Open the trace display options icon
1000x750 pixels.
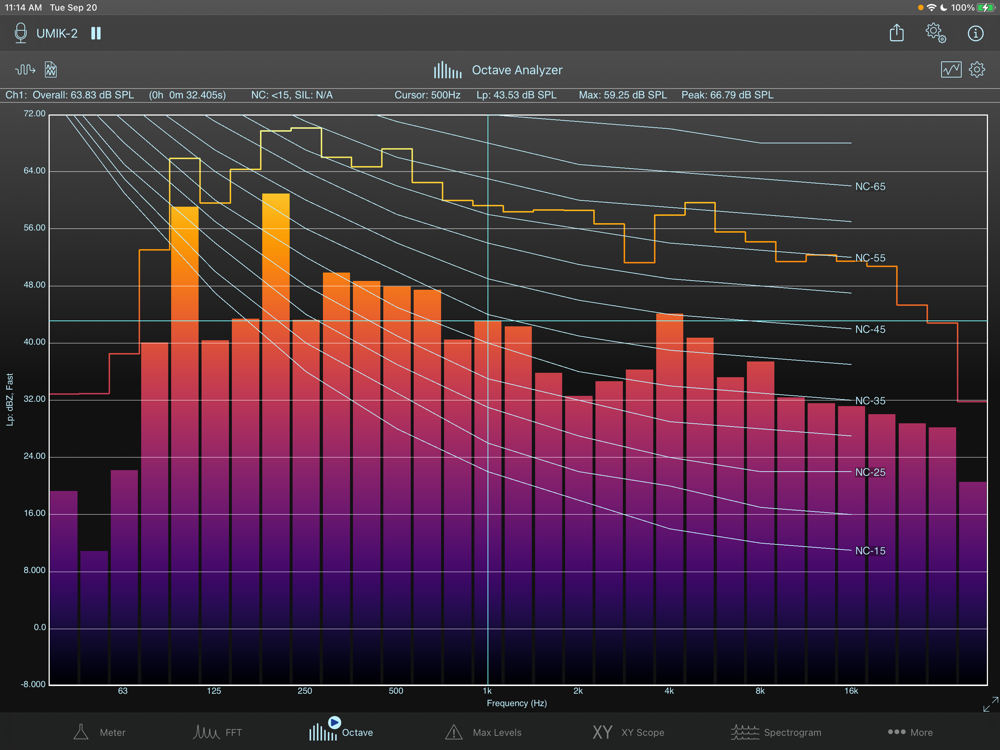point(950,70)
